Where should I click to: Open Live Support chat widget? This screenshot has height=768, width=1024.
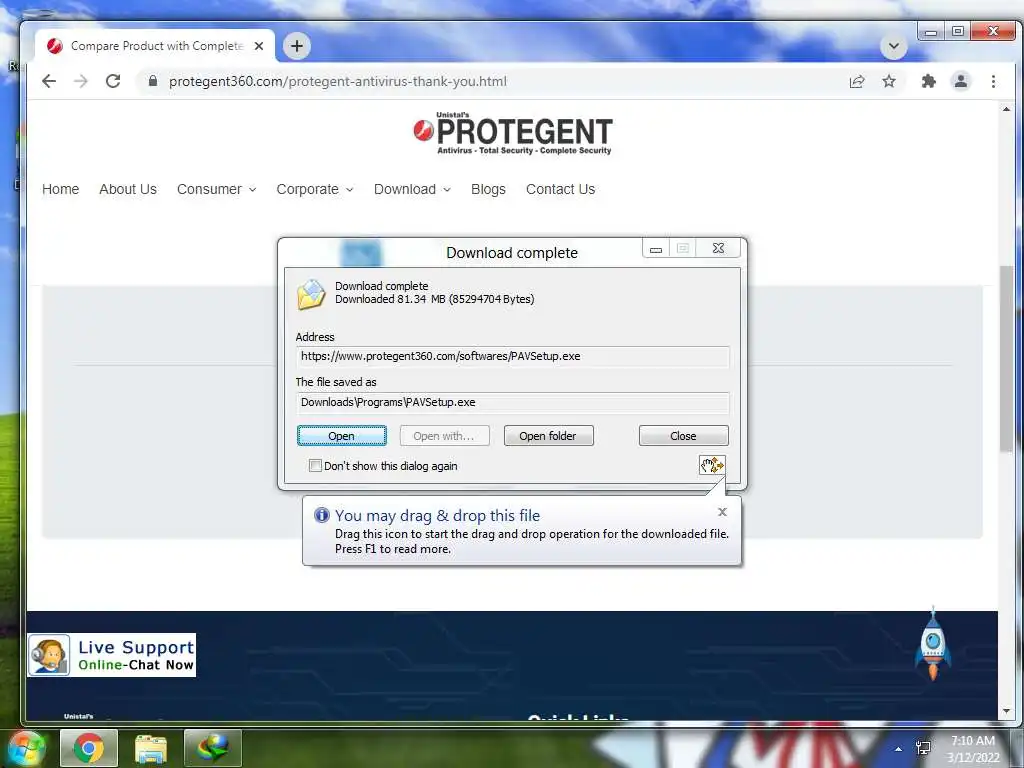click(112, 655)
